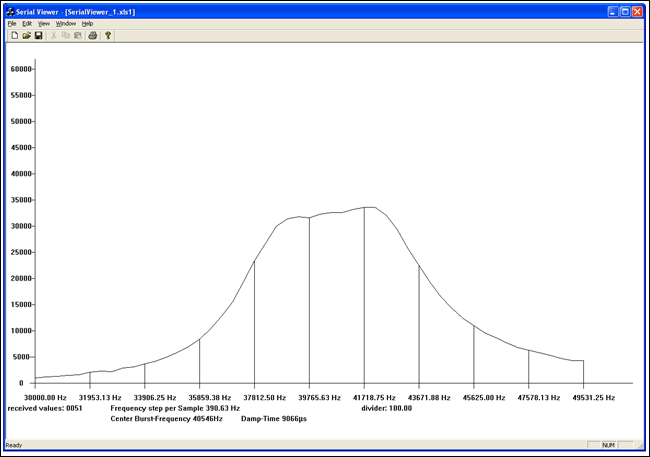Click the 37812.50 Hz axis label
The width and height of the screenshot is (650, 457).
pyautogui.click(x=255, y=397)
